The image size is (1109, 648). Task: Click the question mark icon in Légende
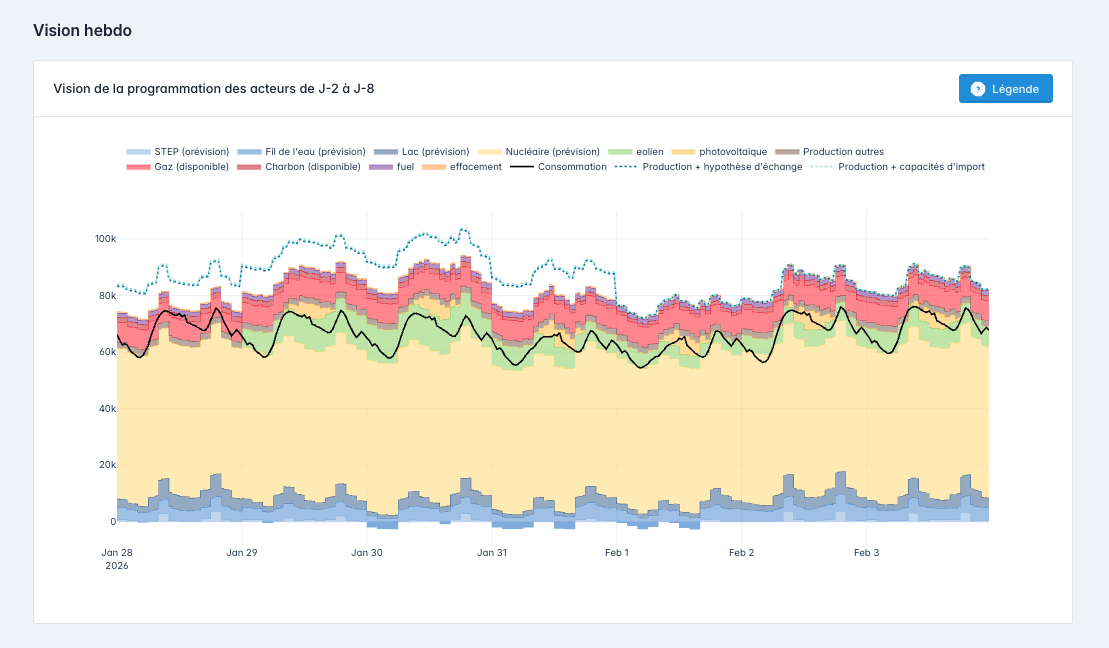[x=978, y=89]
